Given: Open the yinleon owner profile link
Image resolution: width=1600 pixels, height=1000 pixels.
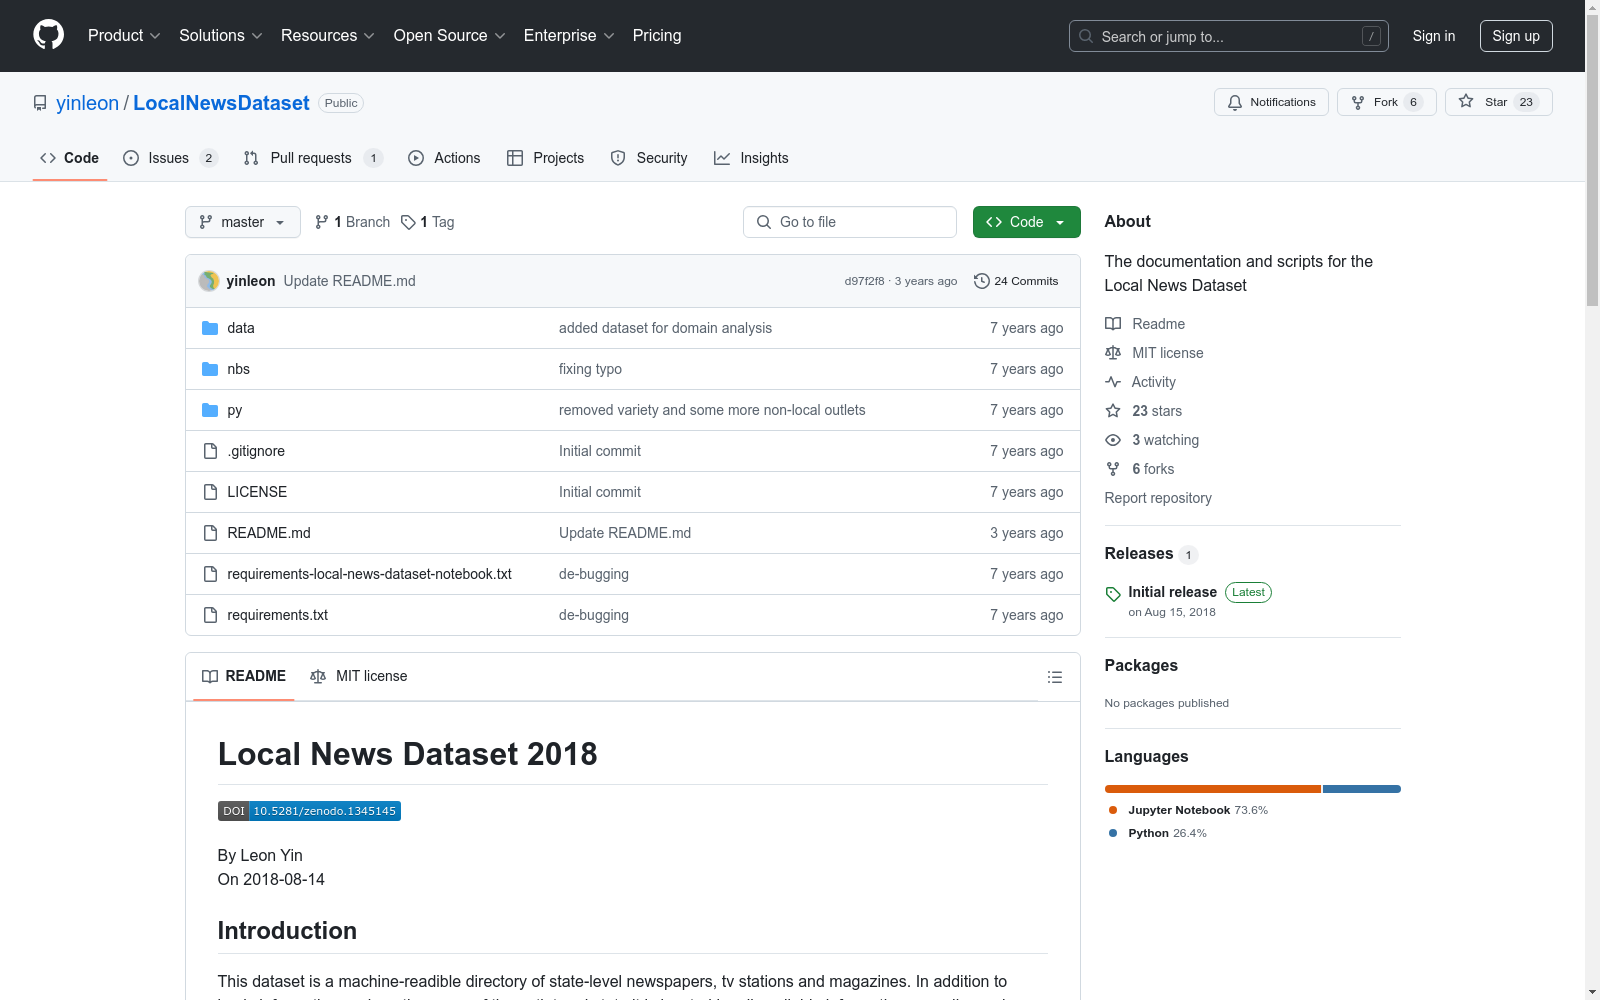Looking at the screenshot, I should pos(87,103).
